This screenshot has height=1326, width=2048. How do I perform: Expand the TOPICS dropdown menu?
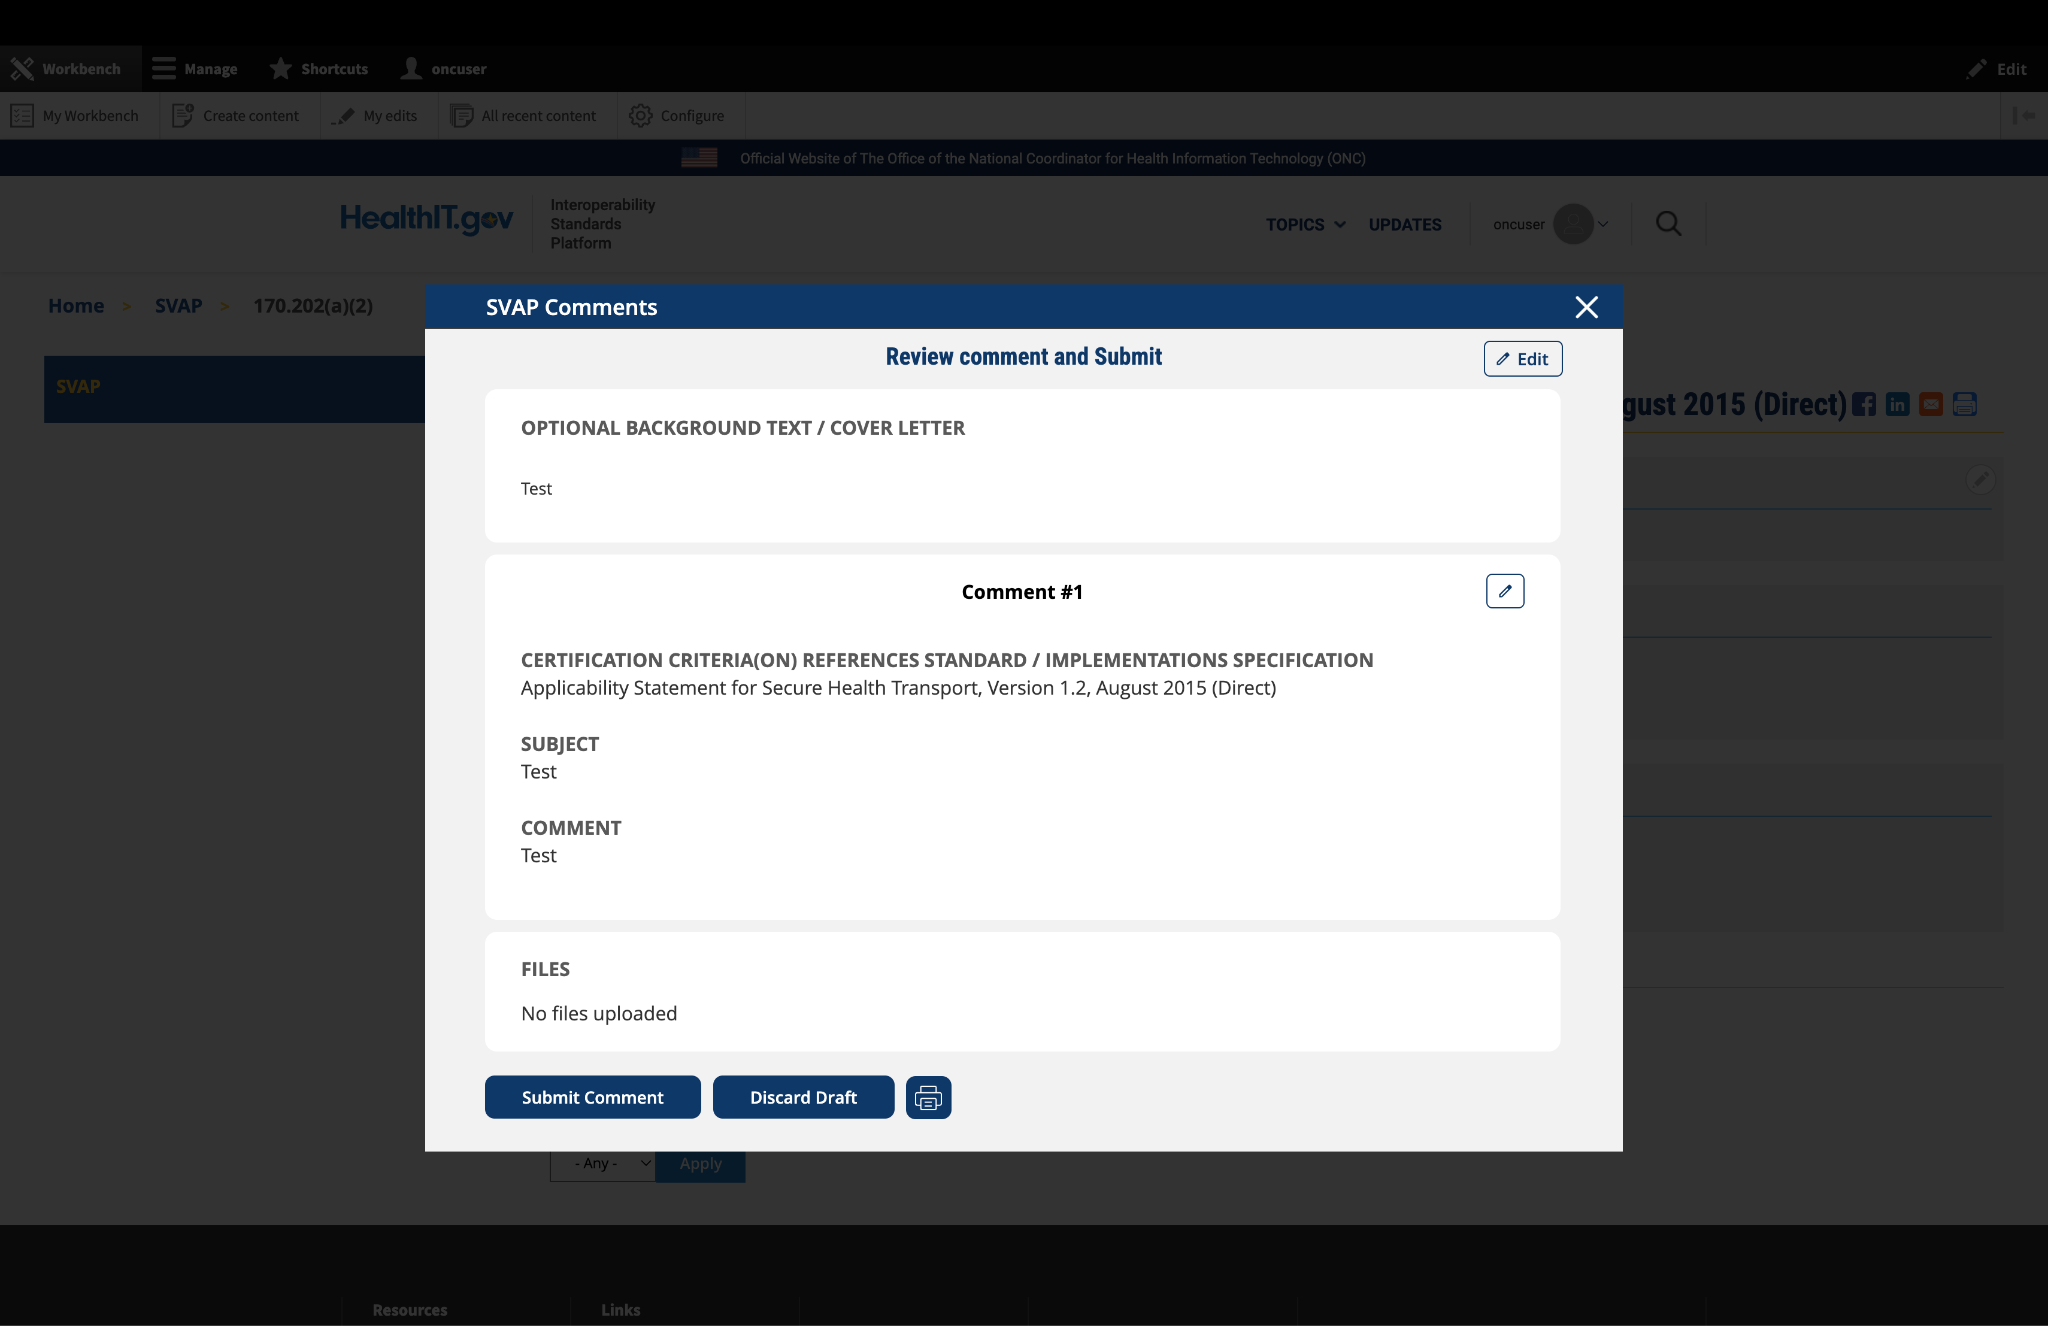(x=1305, y=225)
